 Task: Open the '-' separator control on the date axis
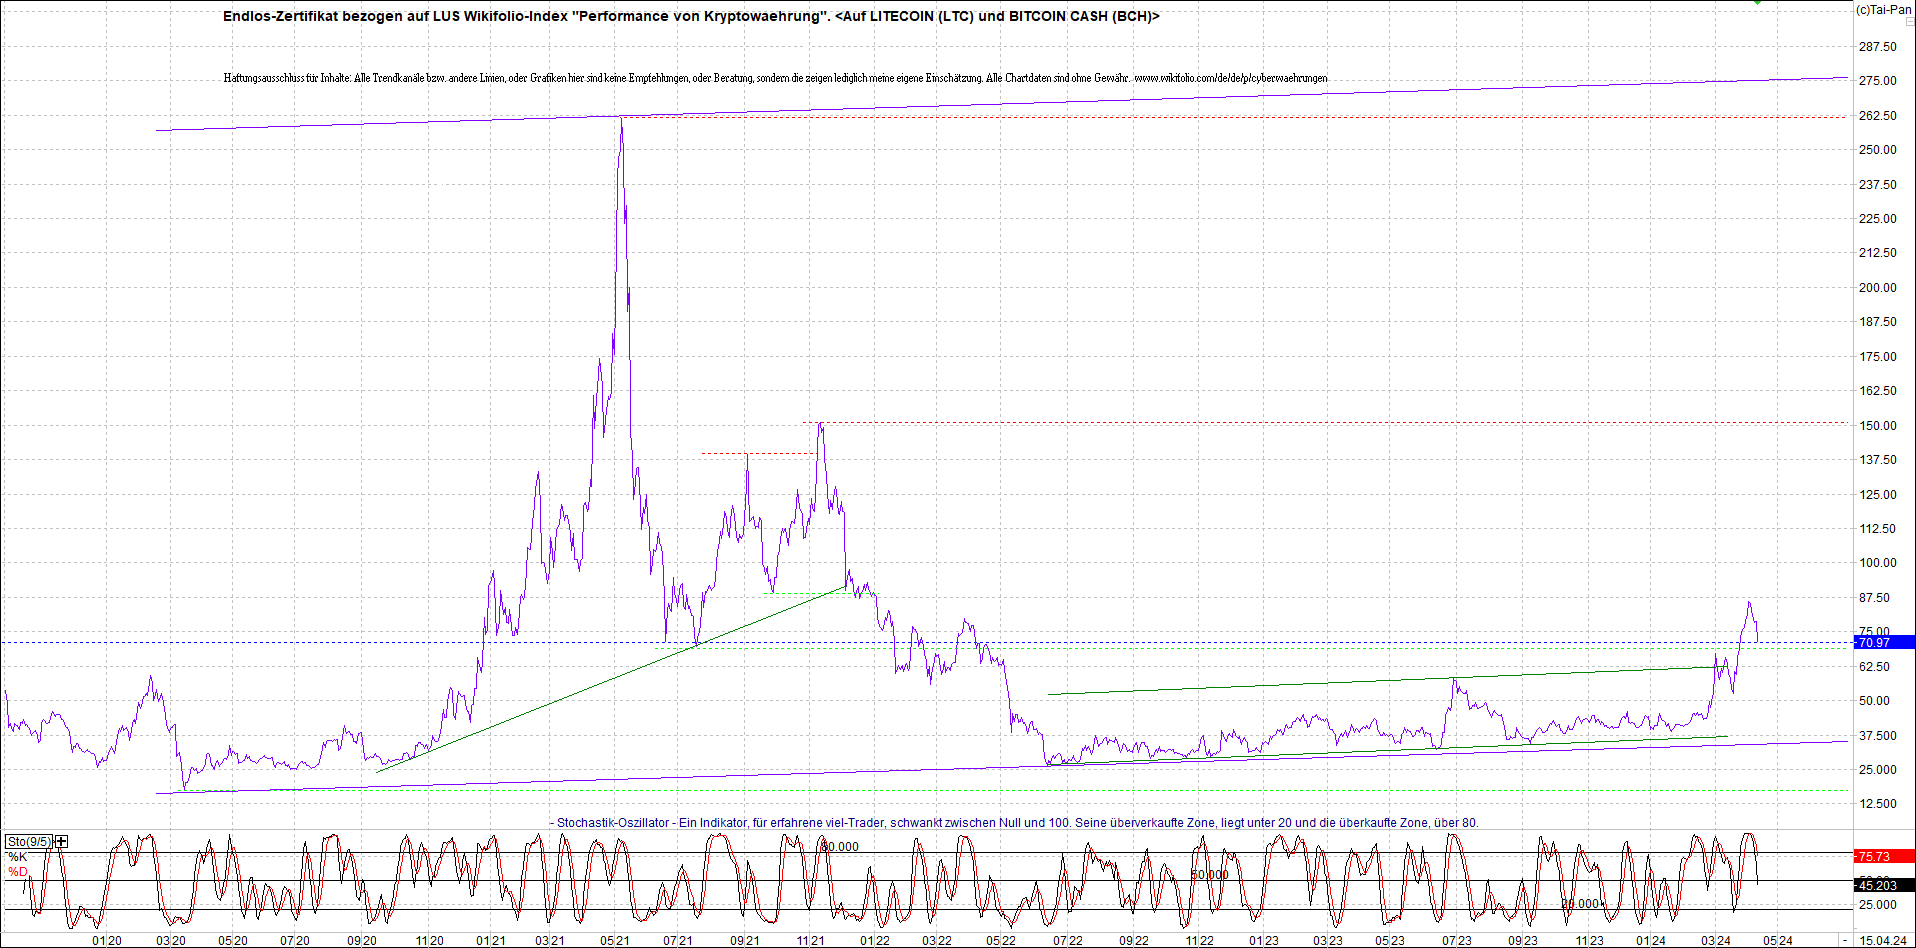tap(1847, 940)
